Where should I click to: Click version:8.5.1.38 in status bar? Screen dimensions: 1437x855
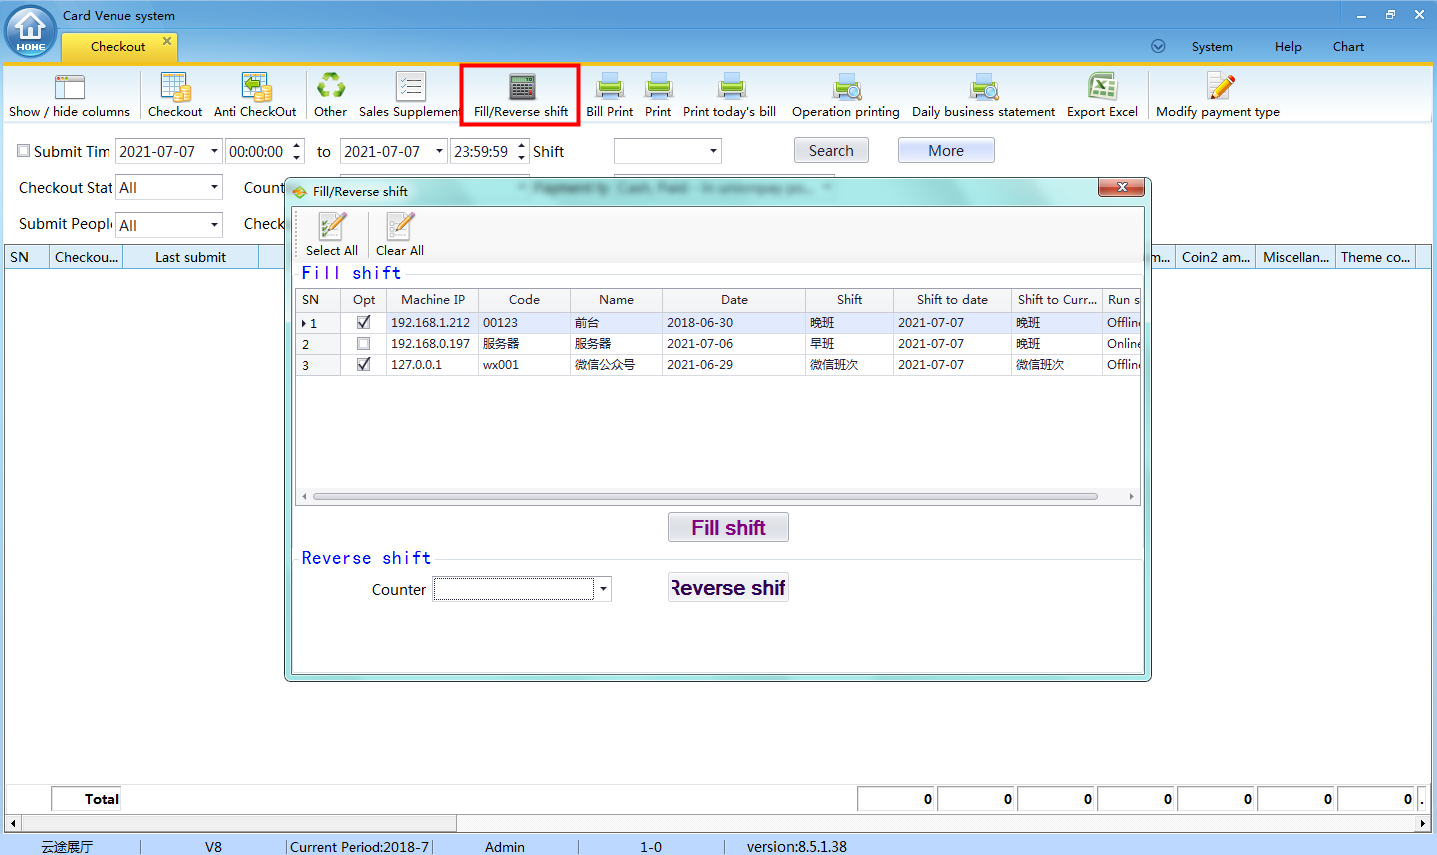pos(796,846)
